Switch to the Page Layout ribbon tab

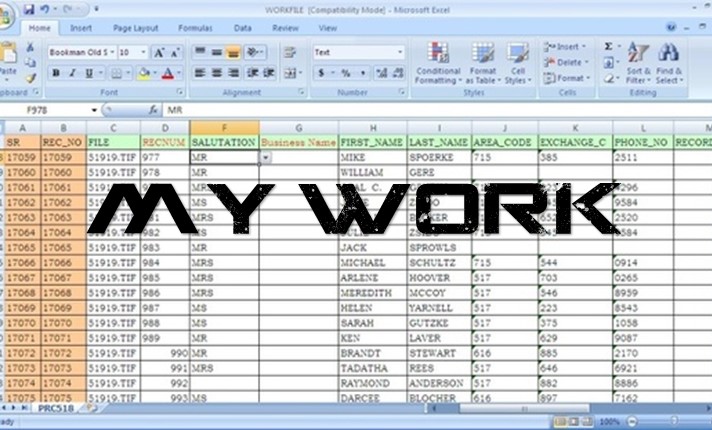[135, 28]
